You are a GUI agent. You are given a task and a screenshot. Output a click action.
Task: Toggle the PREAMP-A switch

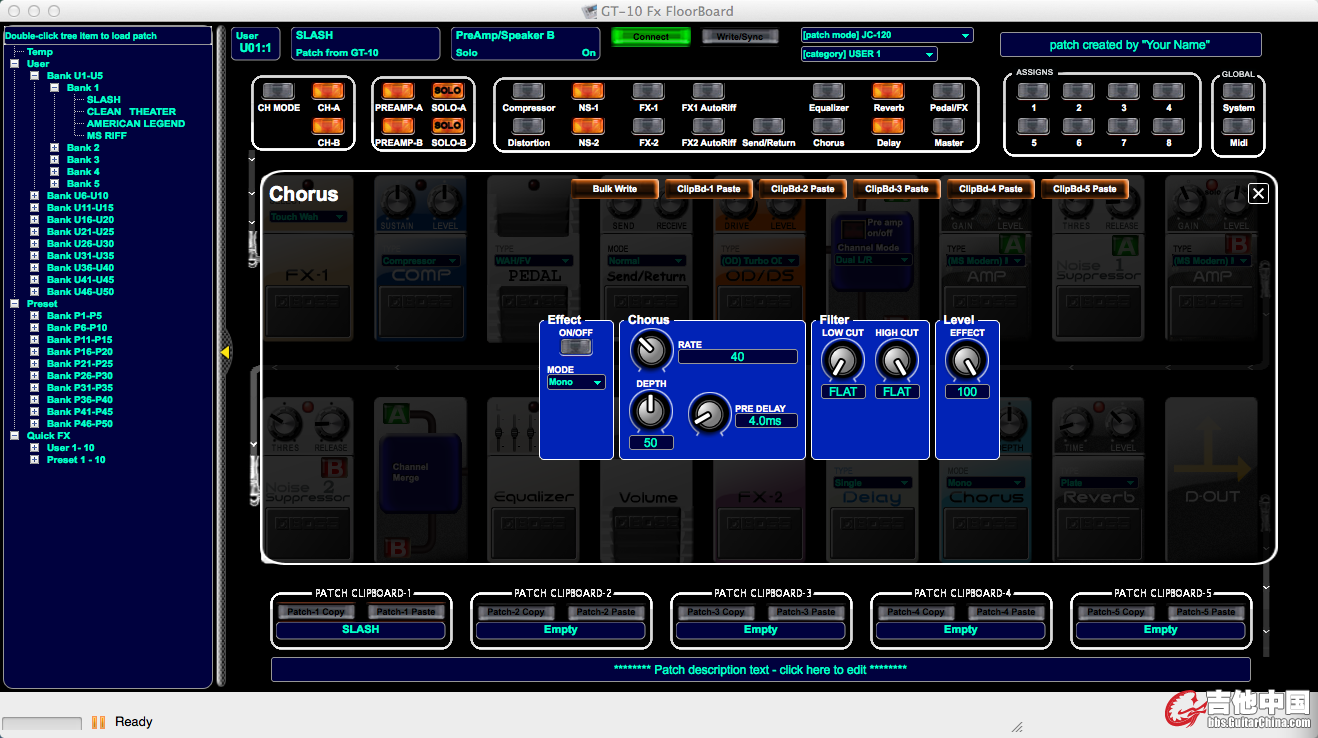click(x=398, y=92)
